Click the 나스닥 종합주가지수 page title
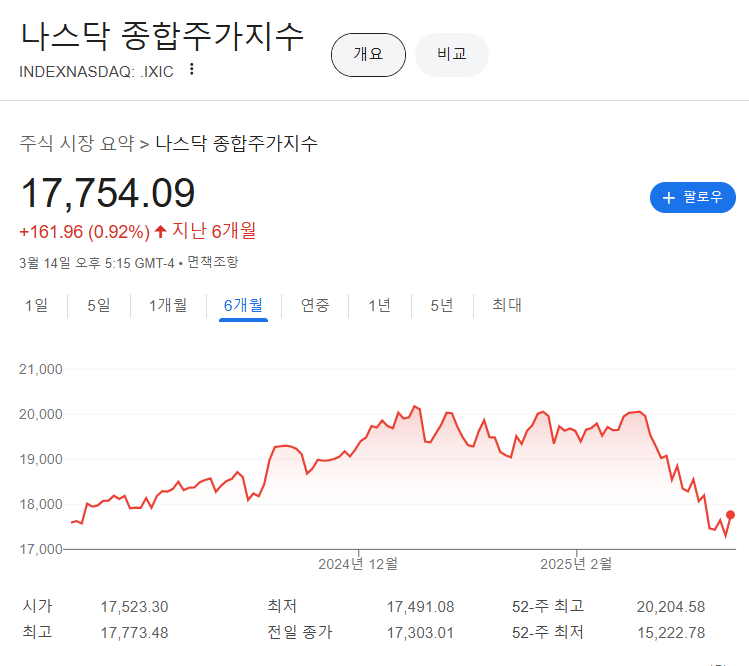Screen dimensions: 749x666 [x=162, y=36]
